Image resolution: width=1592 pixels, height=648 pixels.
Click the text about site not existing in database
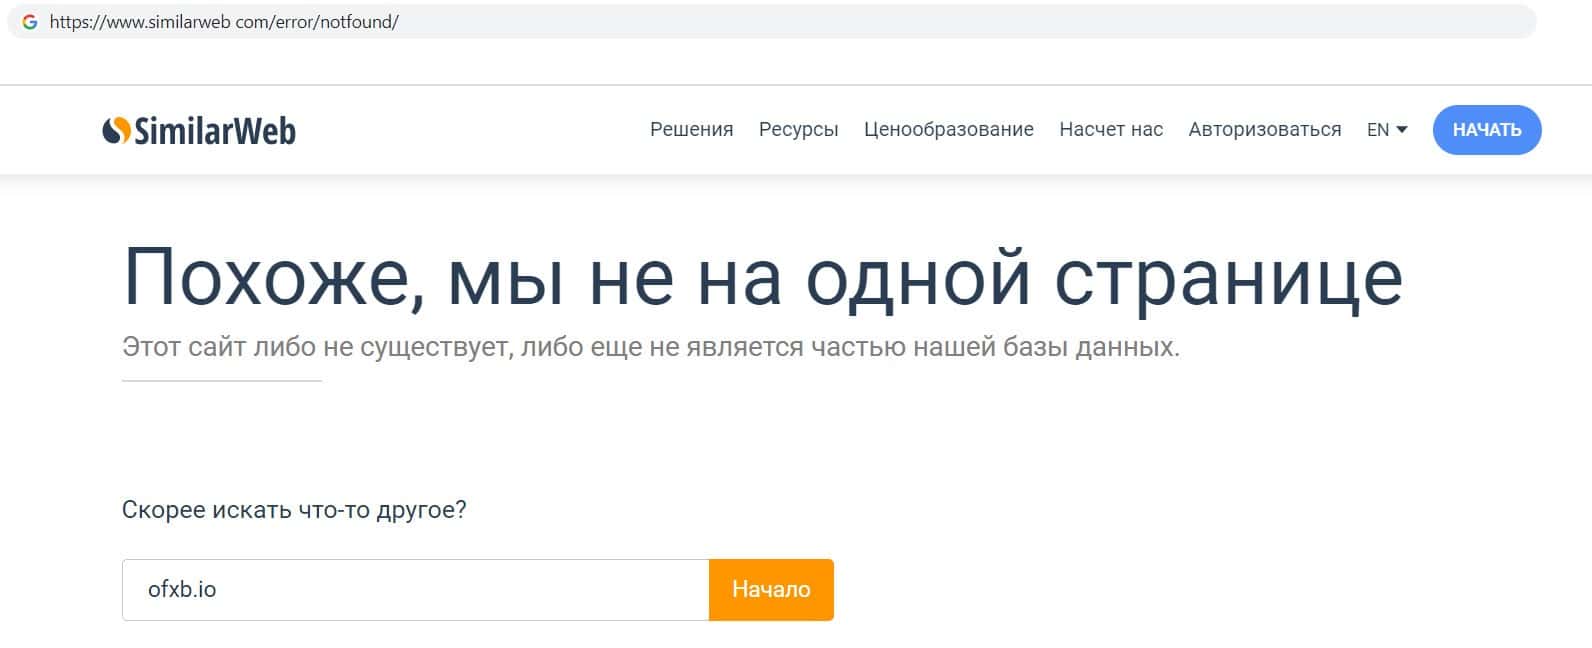[651, 347]
